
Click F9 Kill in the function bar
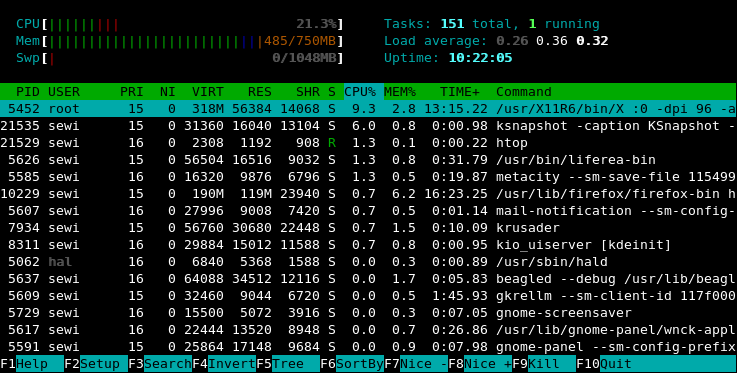click(544, 364)
